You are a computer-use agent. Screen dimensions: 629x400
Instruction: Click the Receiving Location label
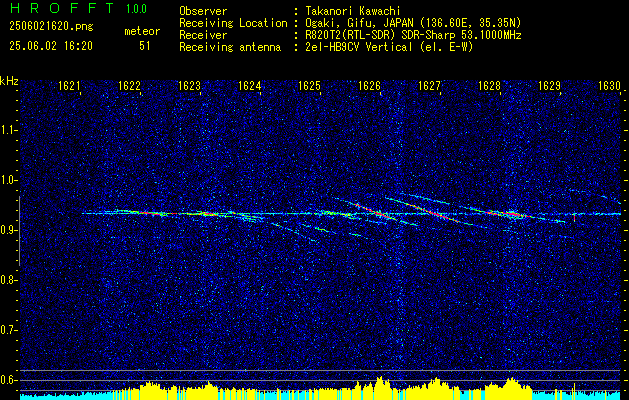[x=233, y=23]
